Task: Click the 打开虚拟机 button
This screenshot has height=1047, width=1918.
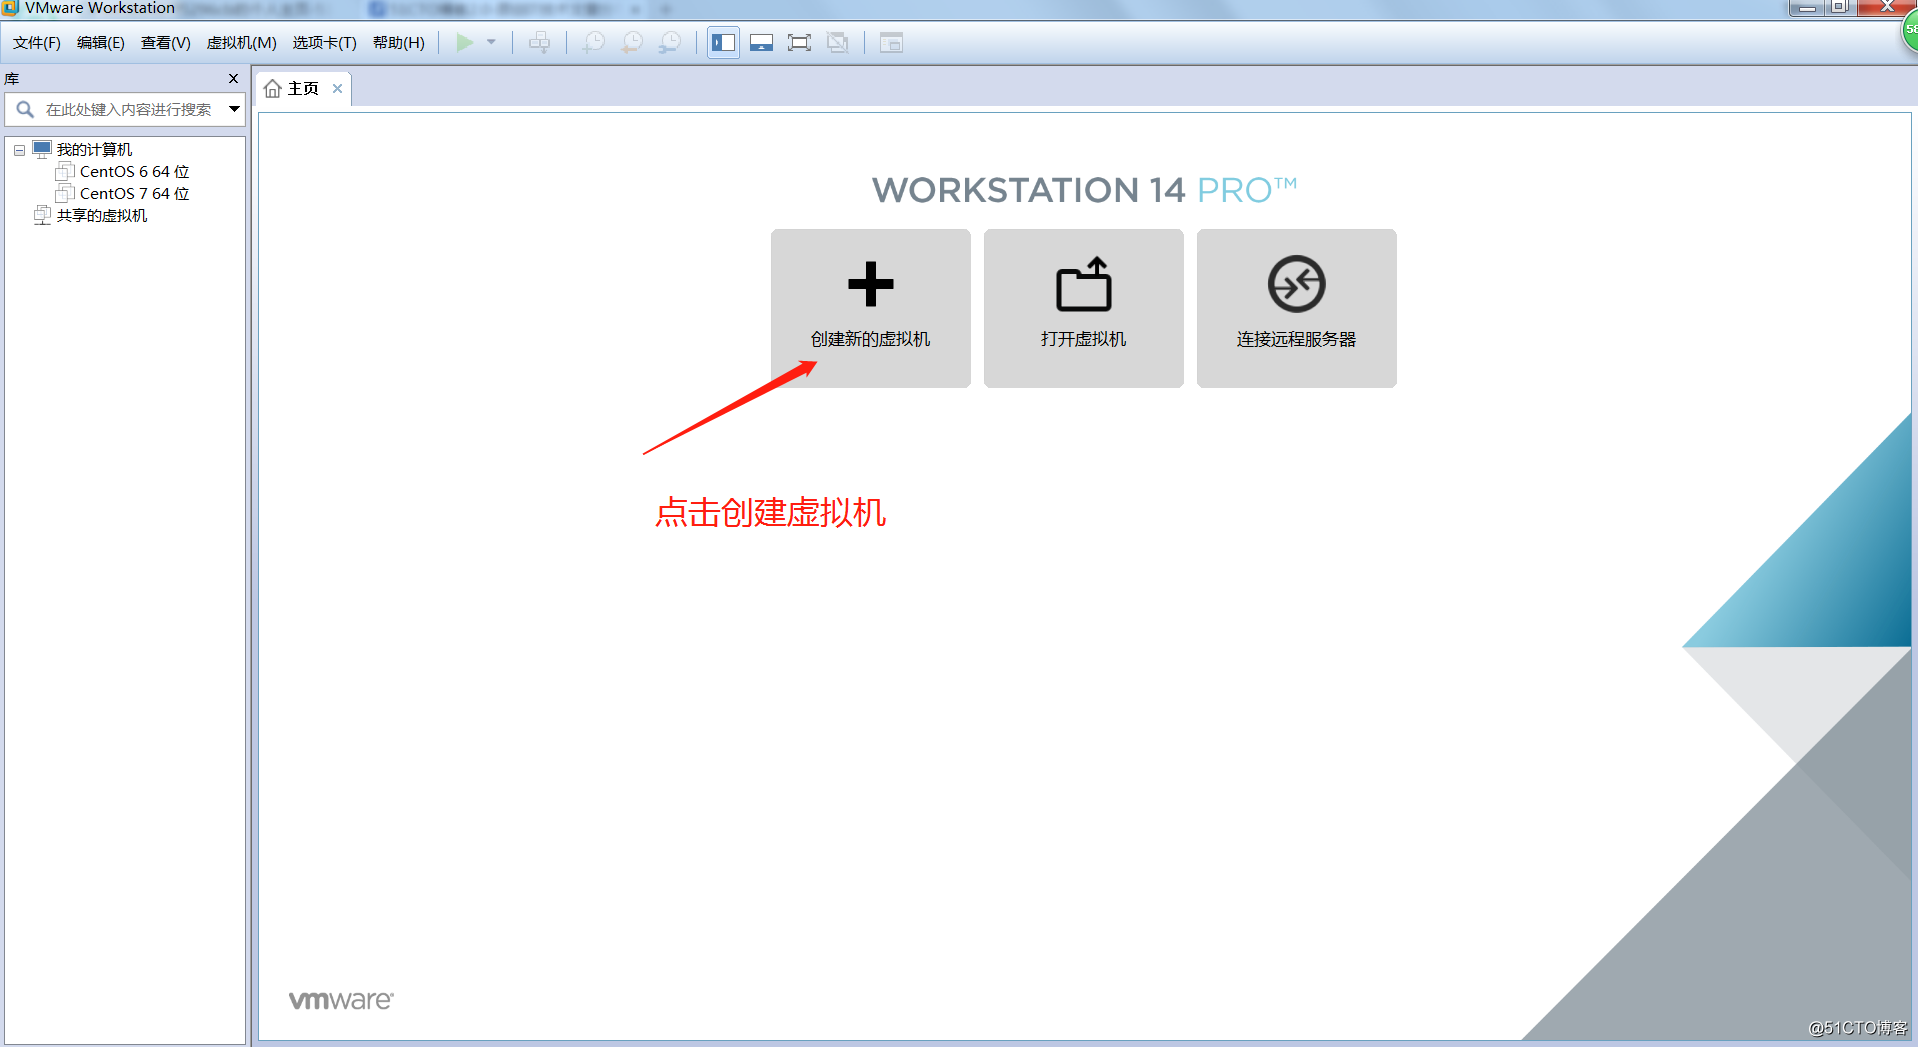Action: pos(1083,308)
